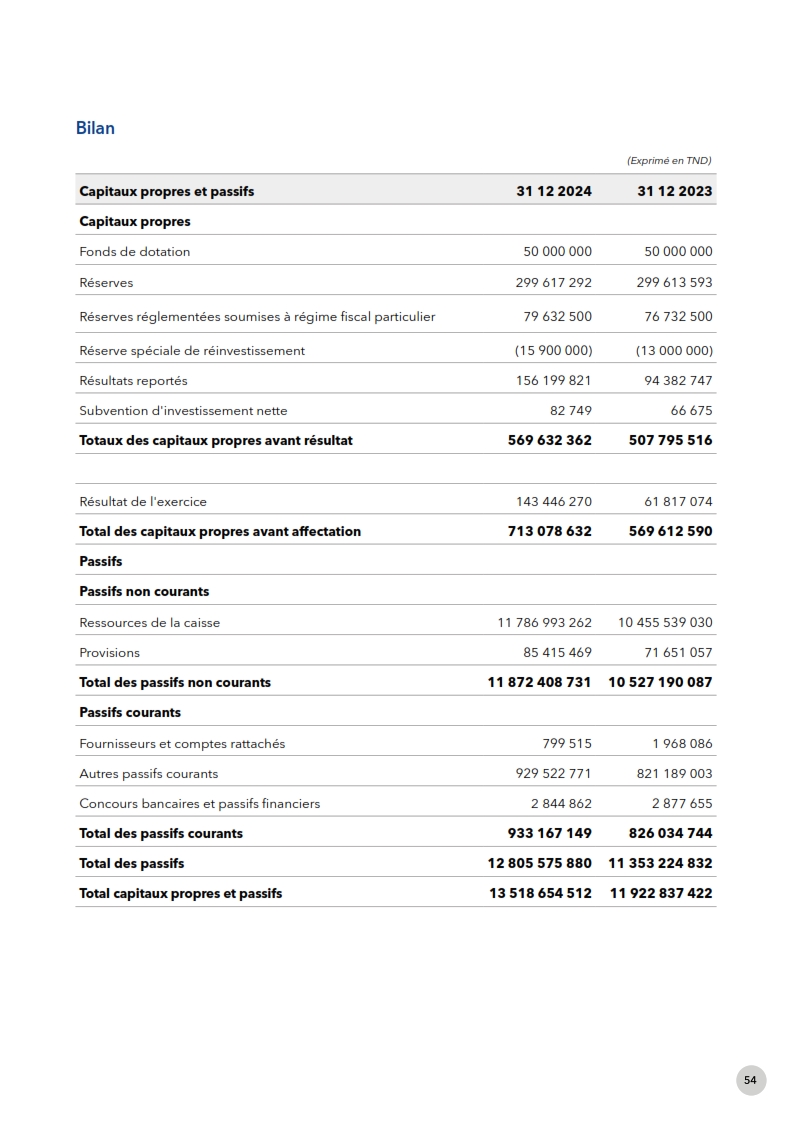Image resolution: width=793 pixels, height=1122 pixels.
Task: Click the Ressources de la caisse label
Action: point(149,623)
